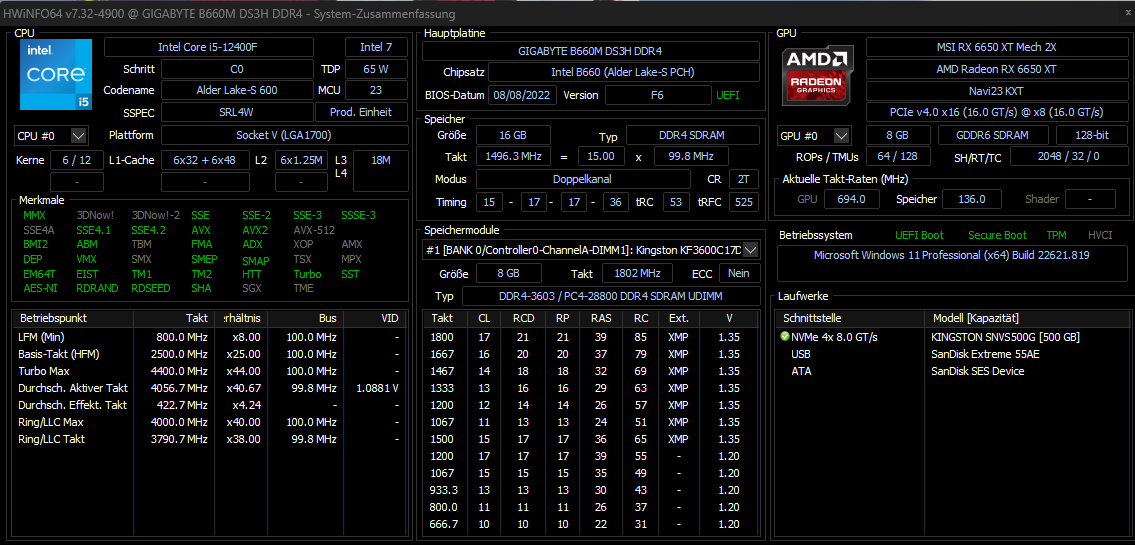Click green check icon beside NVMe drive
Viewport: 1135px width, 545px height.
pyautogui.click(x=785, y=337)
